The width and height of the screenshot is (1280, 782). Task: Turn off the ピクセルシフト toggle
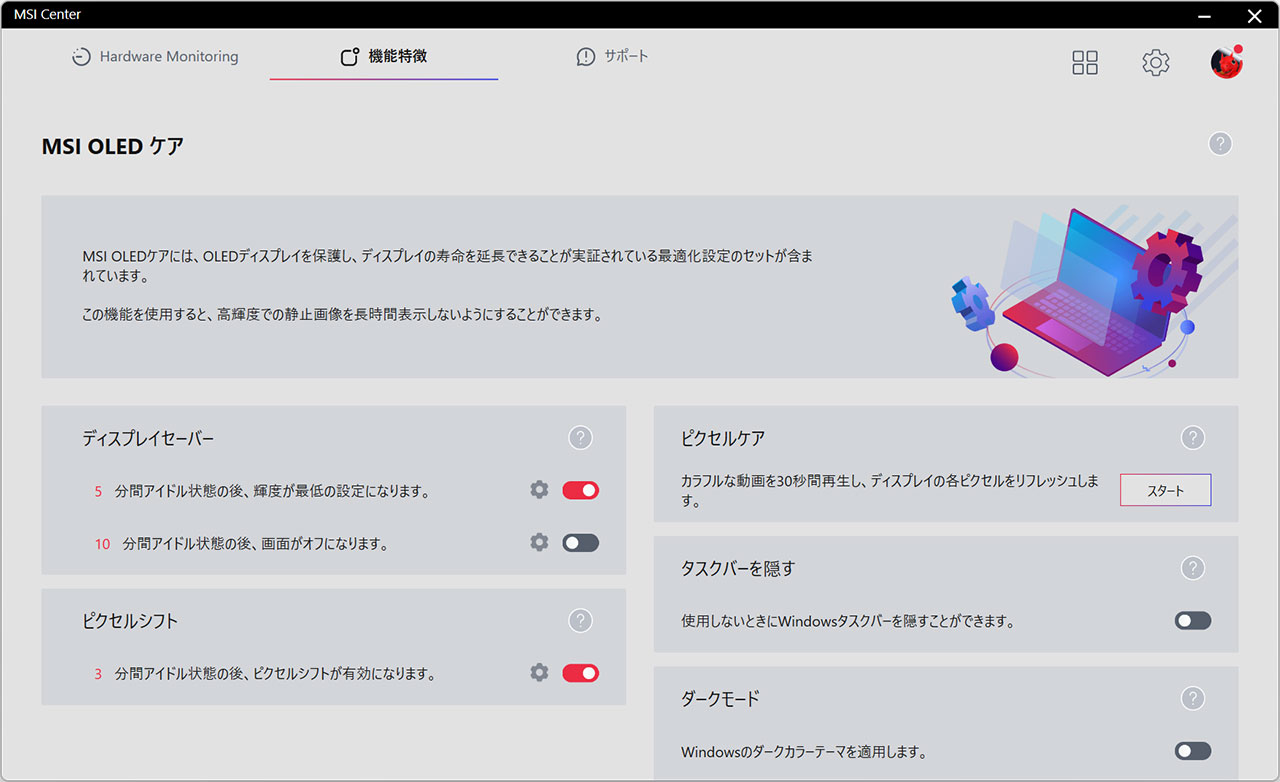tap(580, 672)
